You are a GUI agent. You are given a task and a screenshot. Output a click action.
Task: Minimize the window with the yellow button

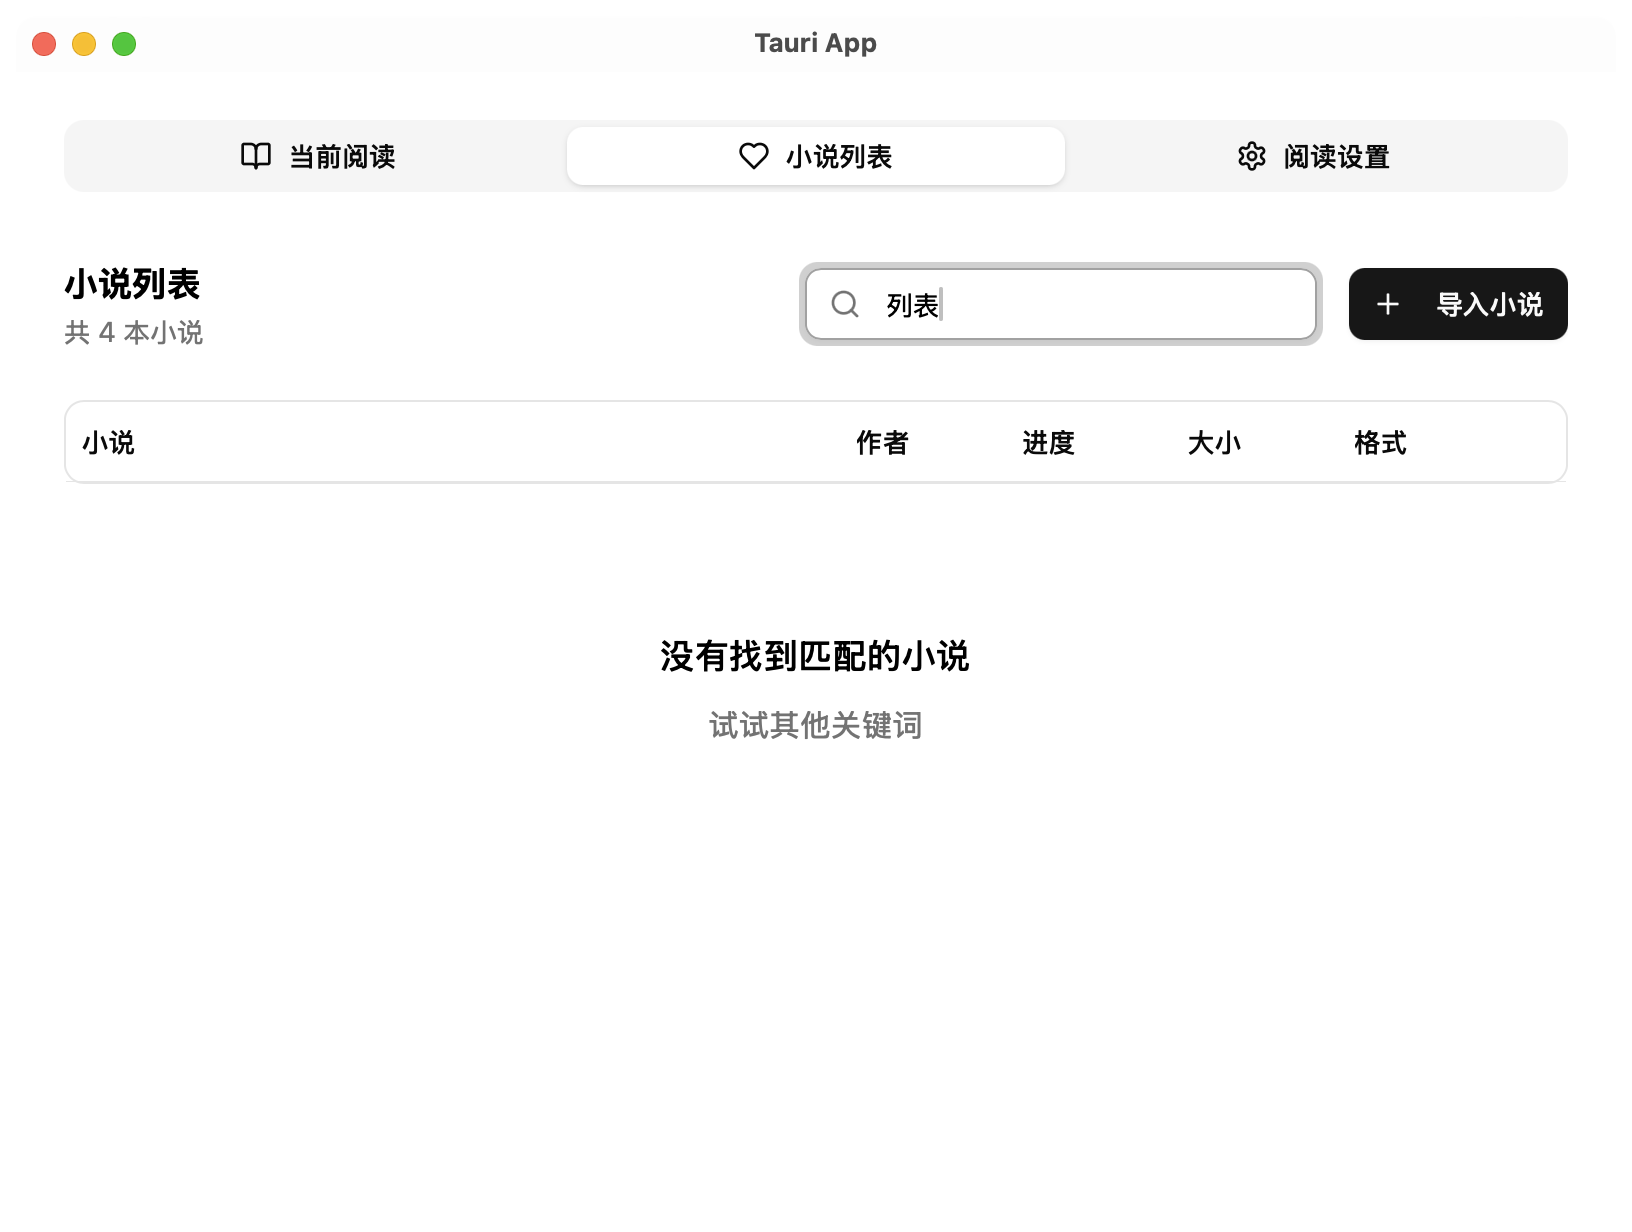click(84, 44)
